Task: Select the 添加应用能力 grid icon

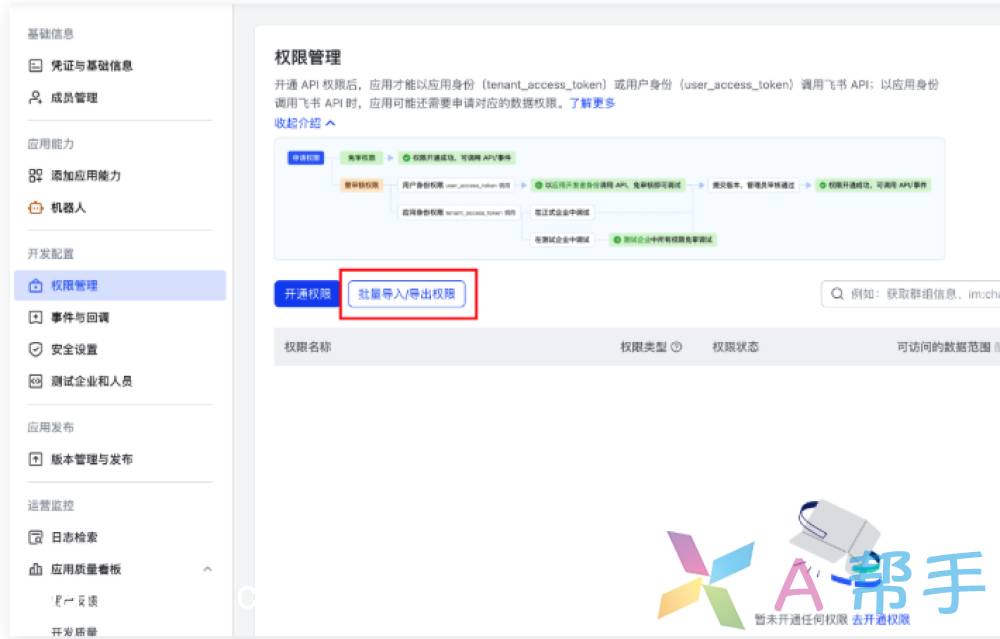Action: point(35,176)
